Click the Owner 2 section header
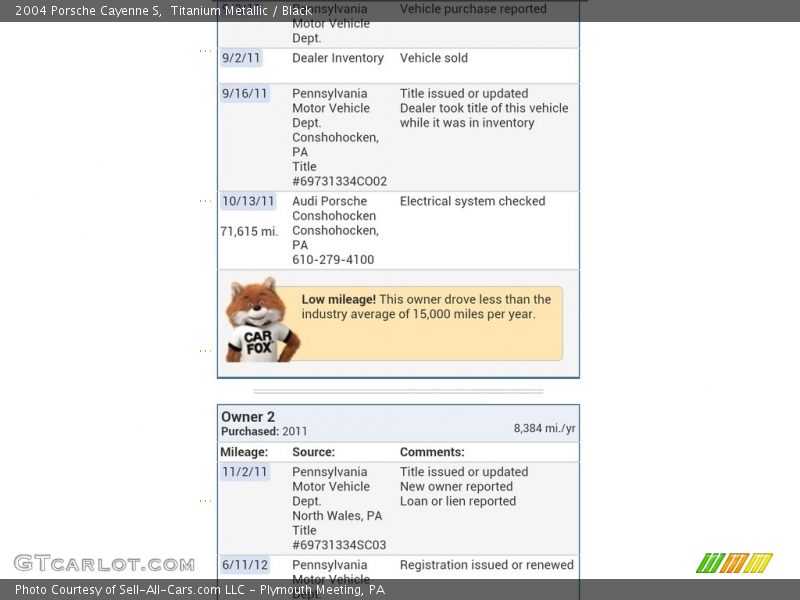 248,417
